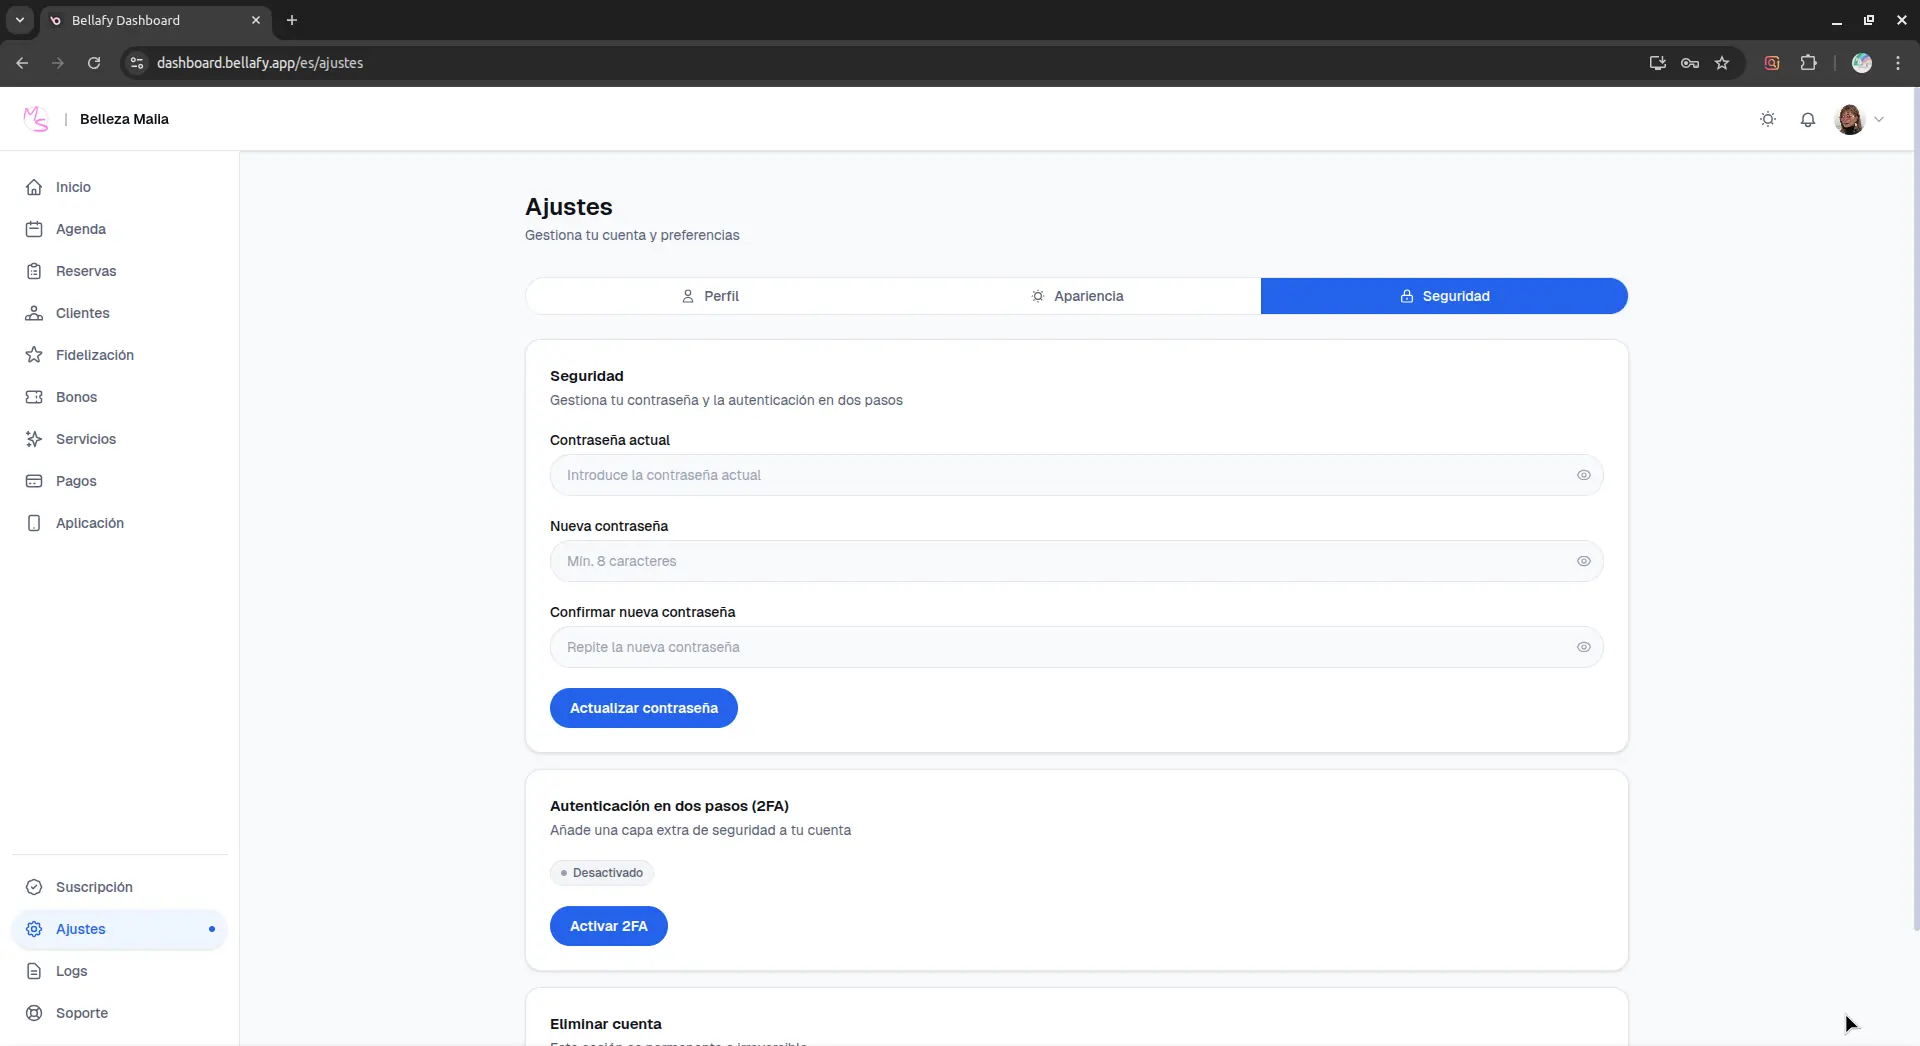This screenshot has width=1920, height=1046.
Task: Open the Pagos section
Action: (75, 480)
